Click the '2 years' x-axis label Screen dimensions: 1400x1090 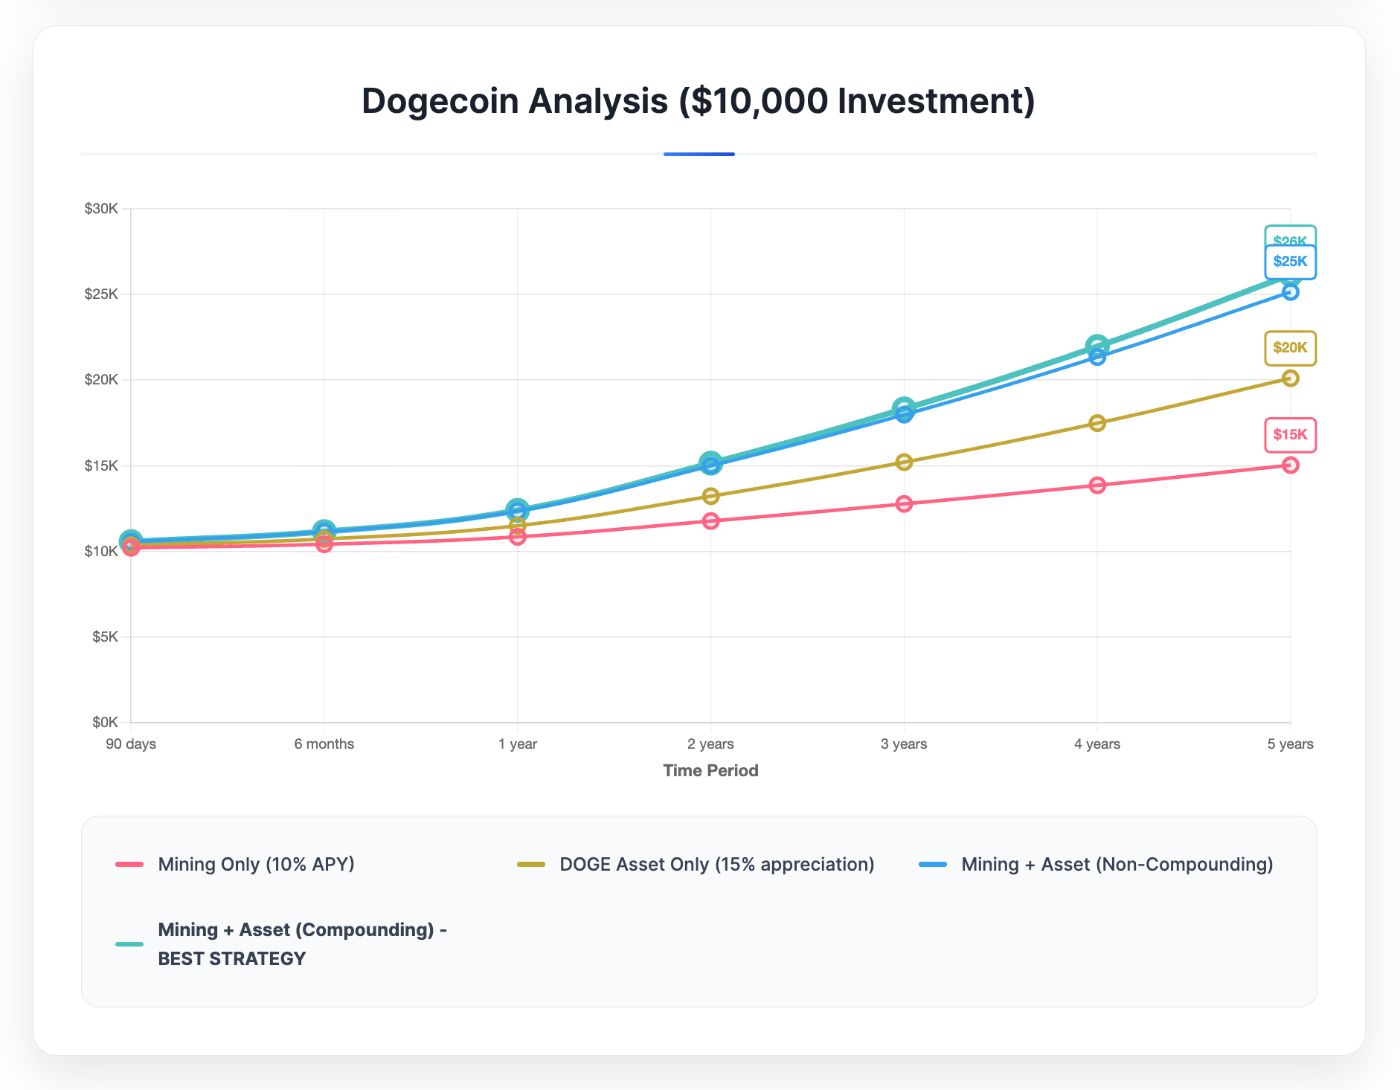tap(711, 744)
